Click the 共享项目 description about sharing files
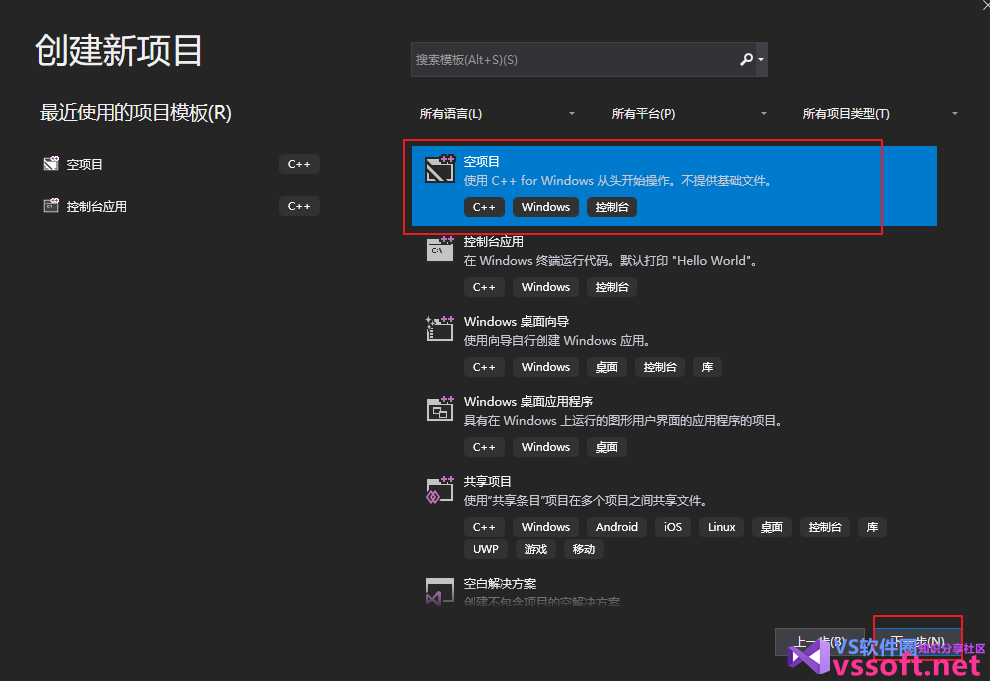This screenshot has width=990, height=681. coord(585,501)
